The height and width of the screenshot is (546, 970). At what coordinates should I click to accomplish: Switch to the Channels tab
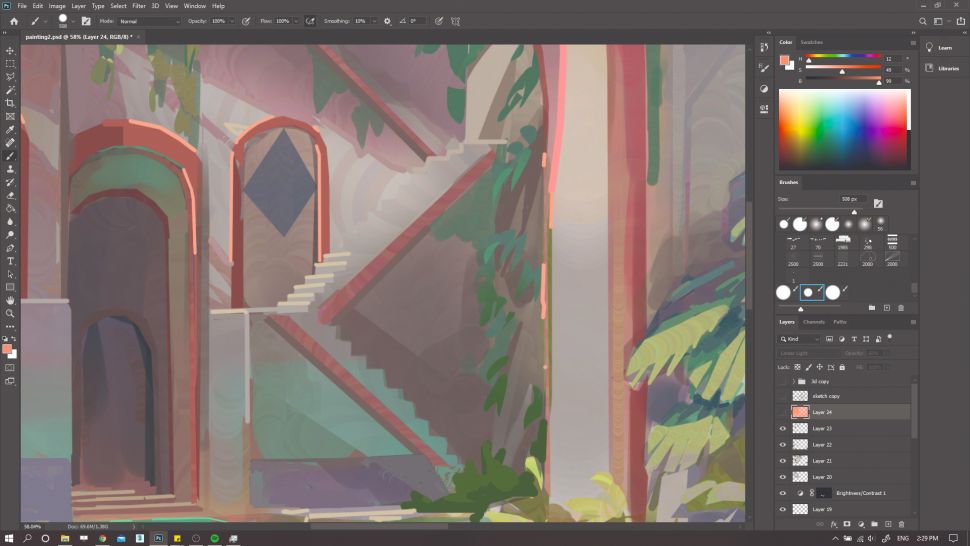click(814, 322)
